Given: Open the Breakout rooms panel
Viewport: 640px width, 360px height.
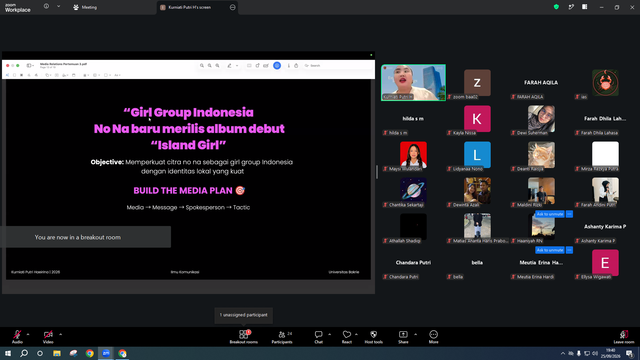Looking at the screenshot, I should [244, 337].
